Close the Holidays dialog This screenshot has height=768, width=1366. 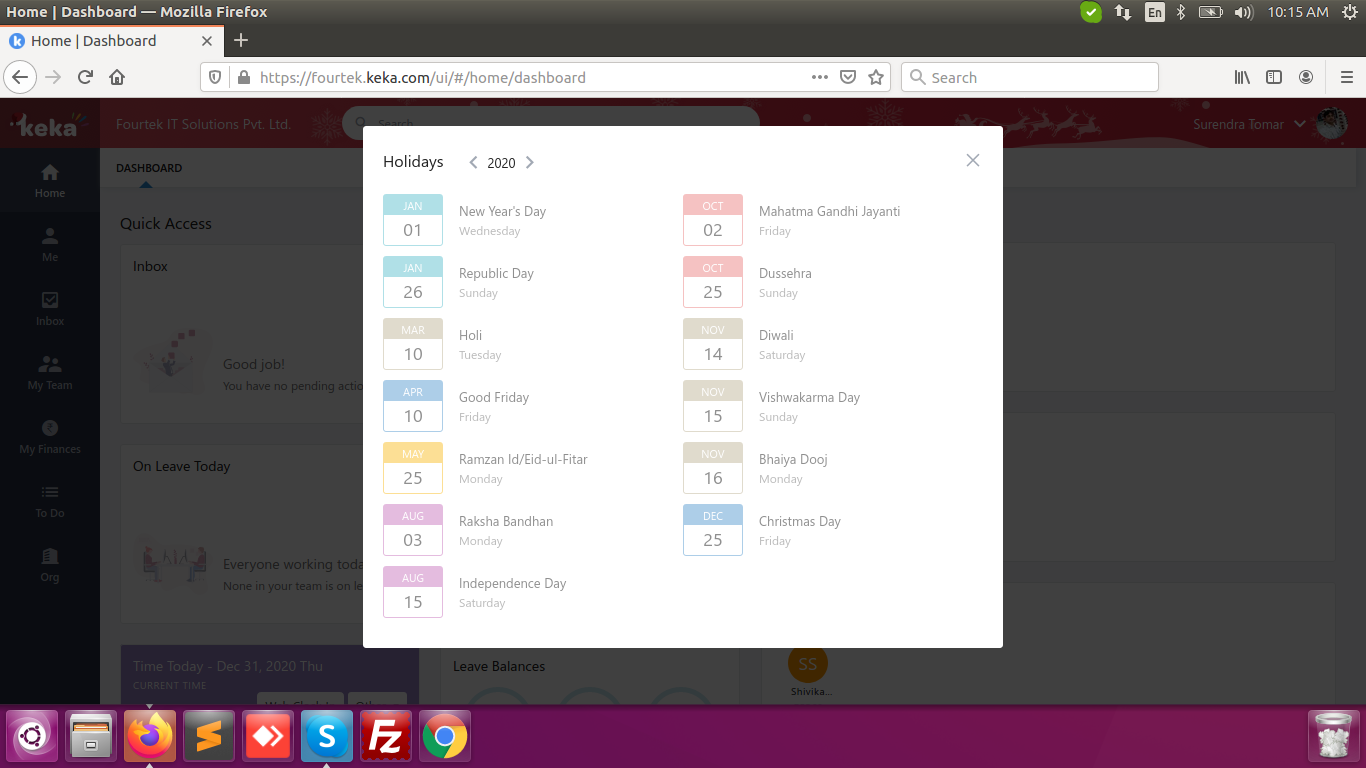click(x=972, y=161)
